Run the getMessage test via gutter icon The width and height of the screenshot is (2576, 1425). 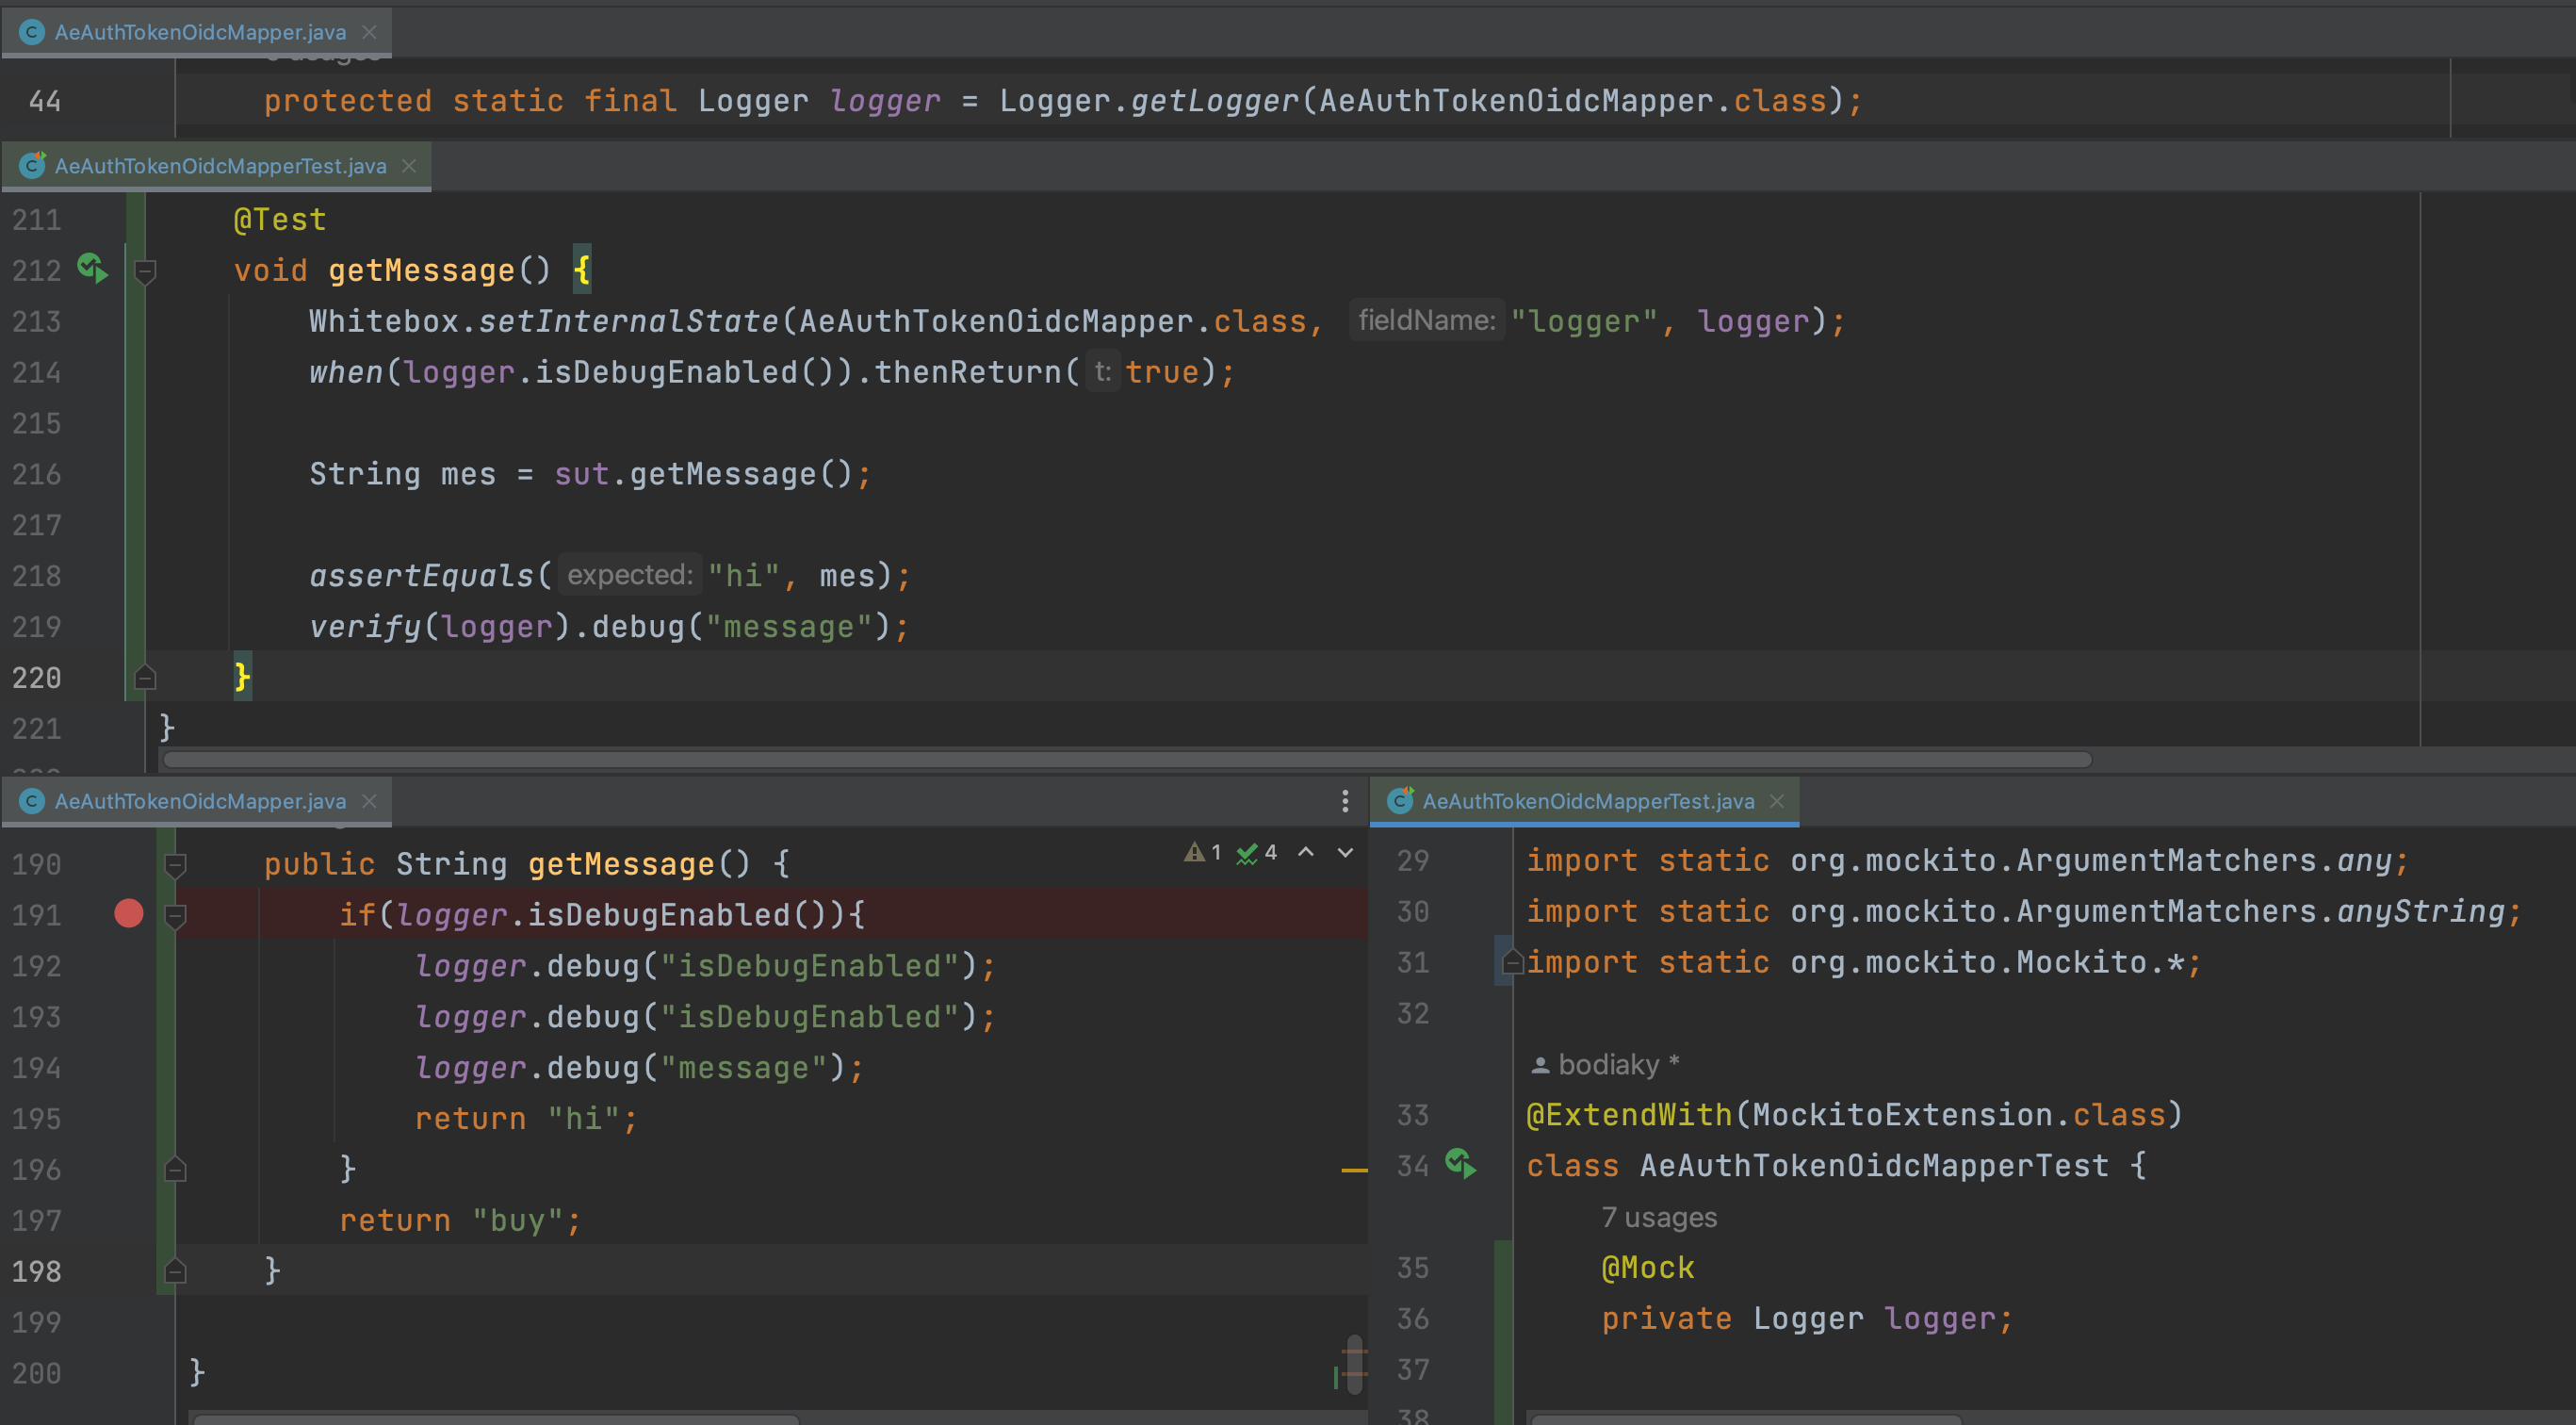[91, 269]
